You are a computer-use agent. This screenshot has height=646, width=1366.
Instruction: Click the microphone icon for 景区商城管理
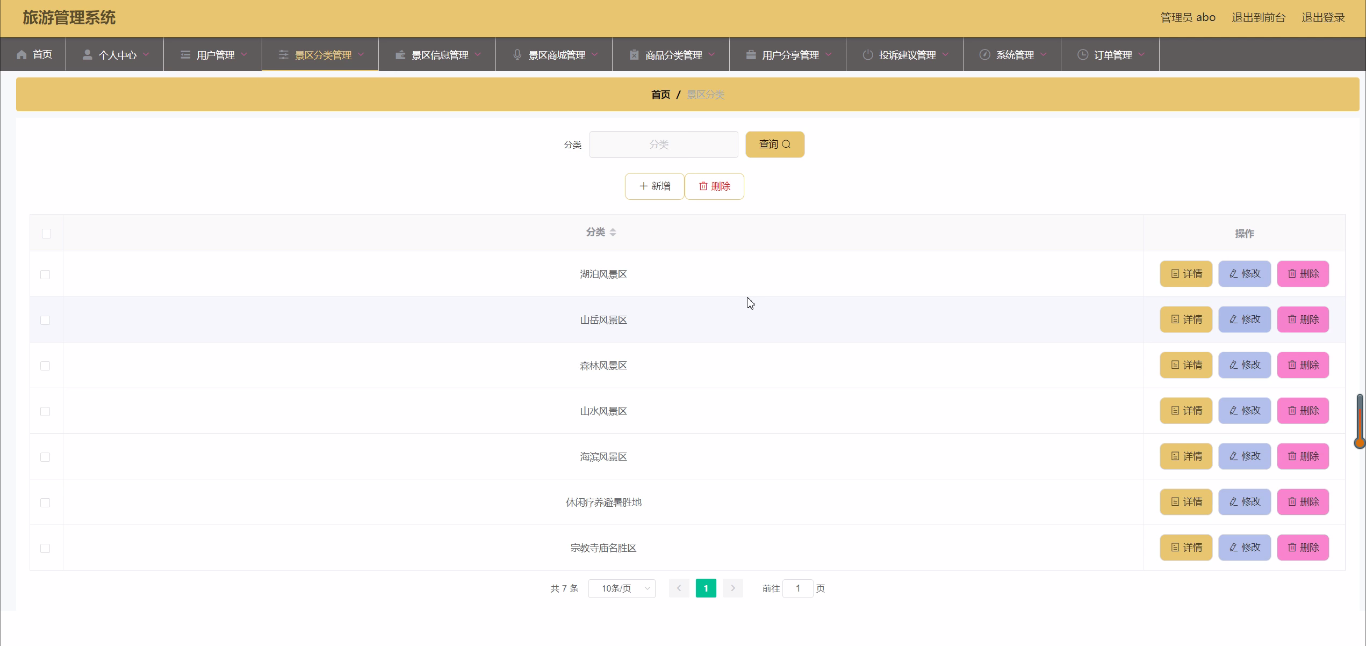(x=517, y=55)
